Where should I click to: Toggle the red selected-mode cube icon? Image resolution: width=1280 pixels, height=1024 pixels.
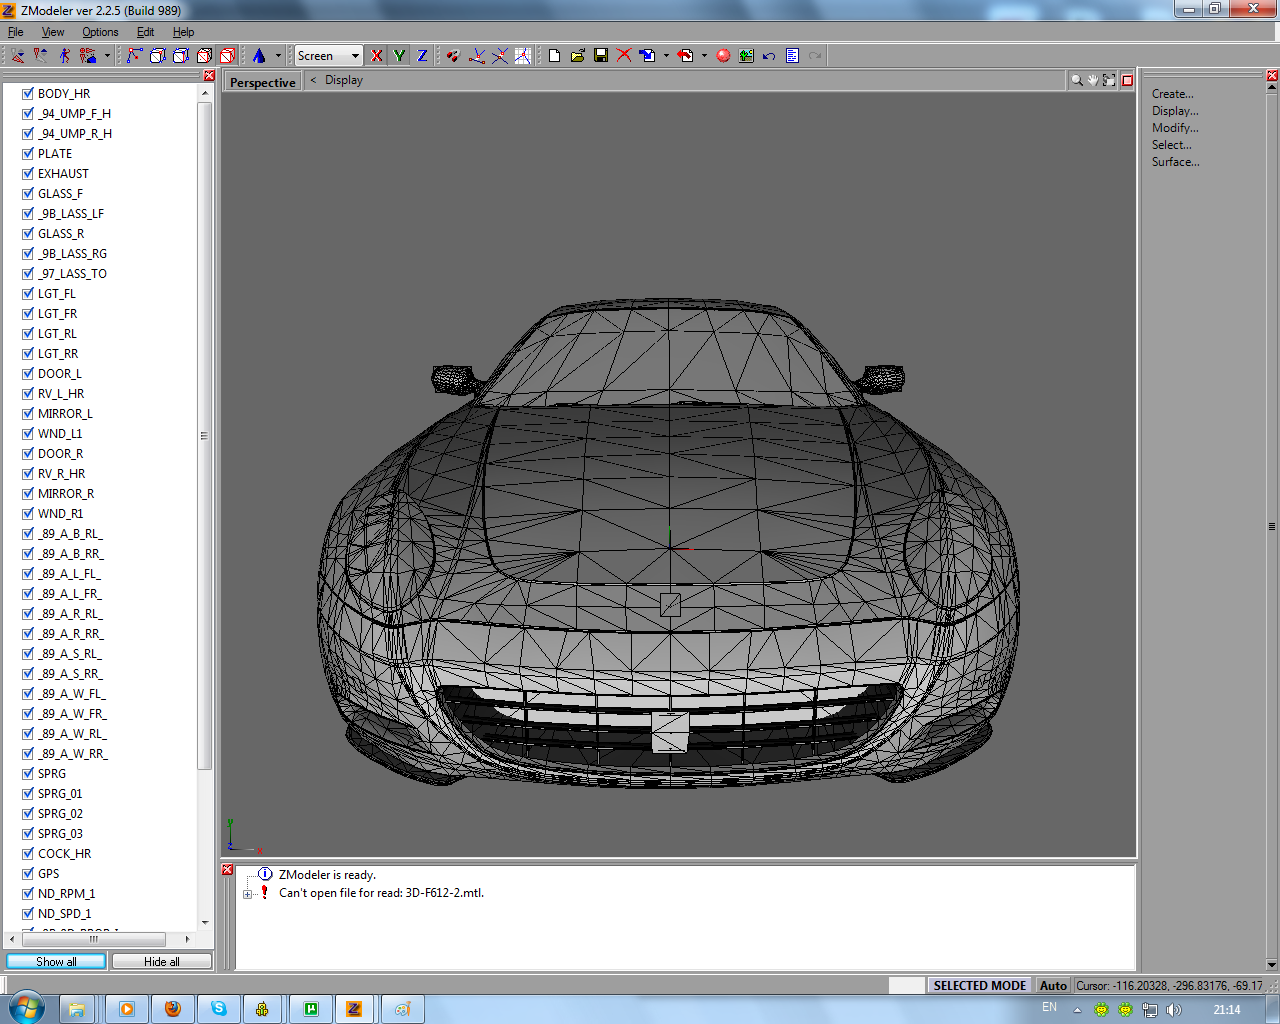pyautogui.click(x=227, y=56)
